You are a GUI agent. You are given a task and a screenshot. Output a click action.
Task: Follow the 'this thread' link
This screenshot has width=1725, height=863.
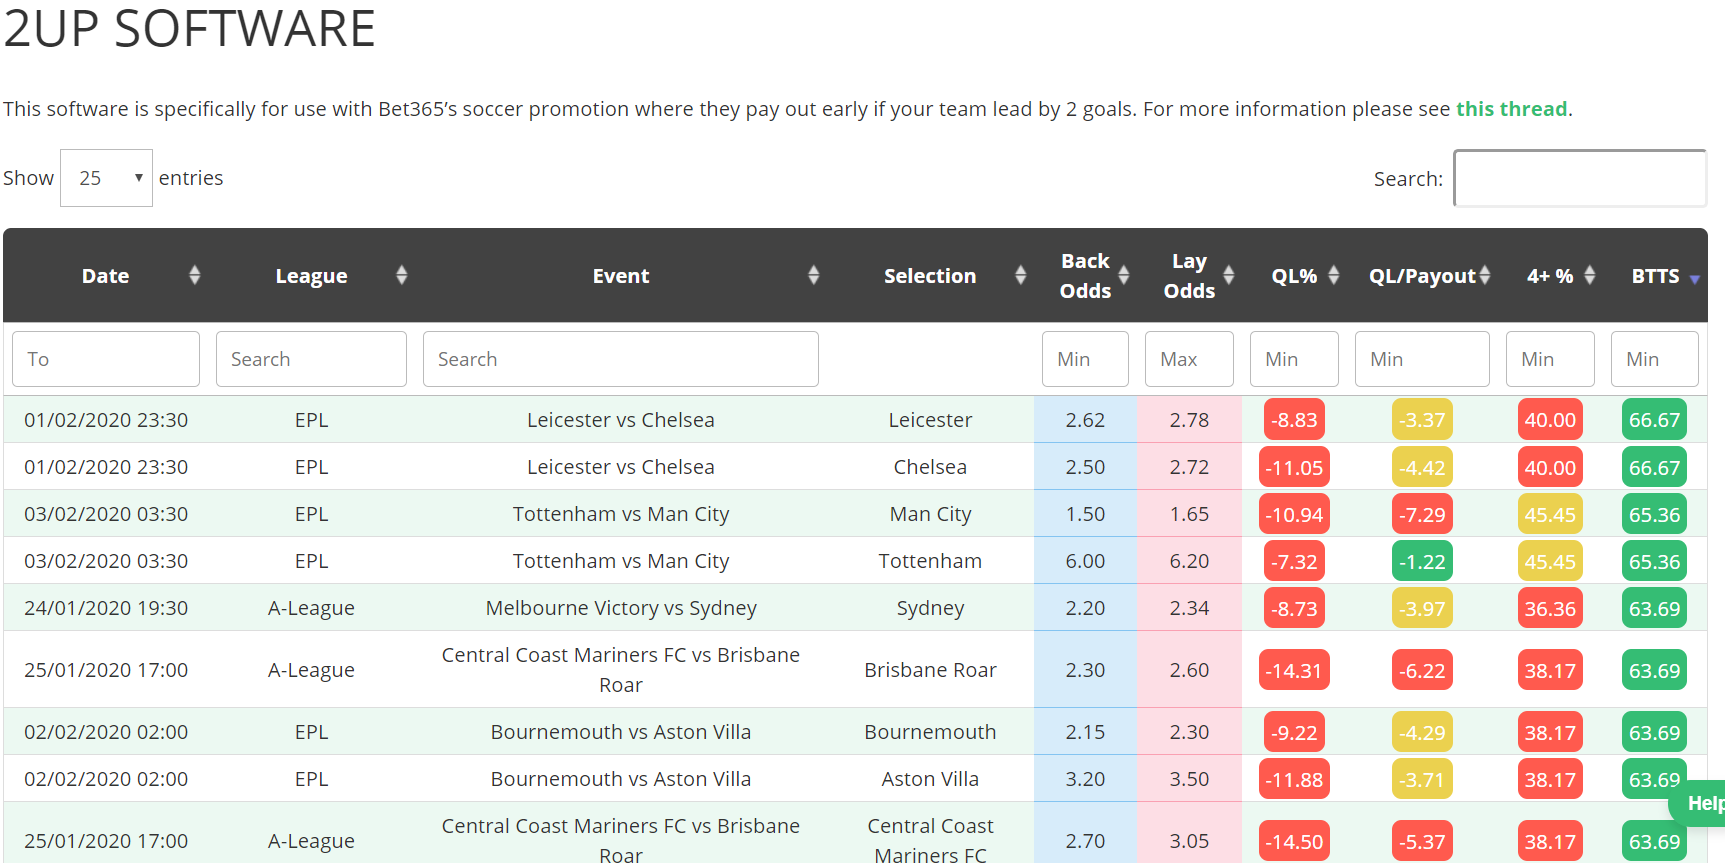pos(1511,109)
